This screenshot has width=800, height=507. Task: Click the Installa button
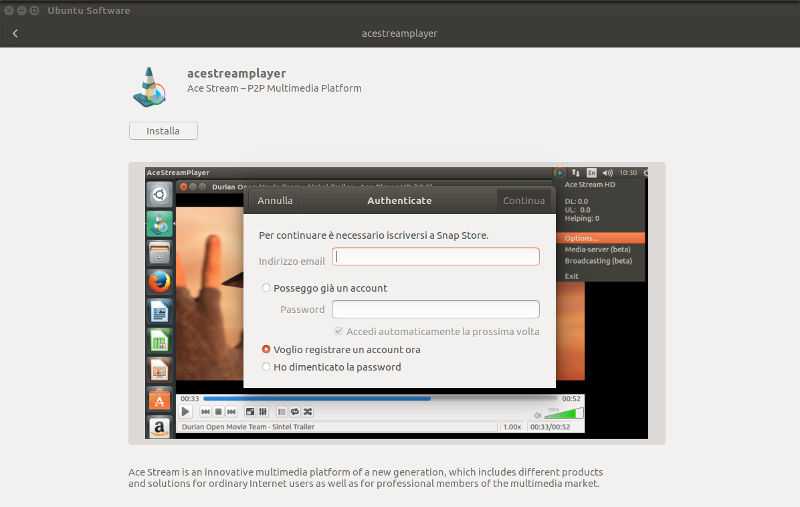163,131
